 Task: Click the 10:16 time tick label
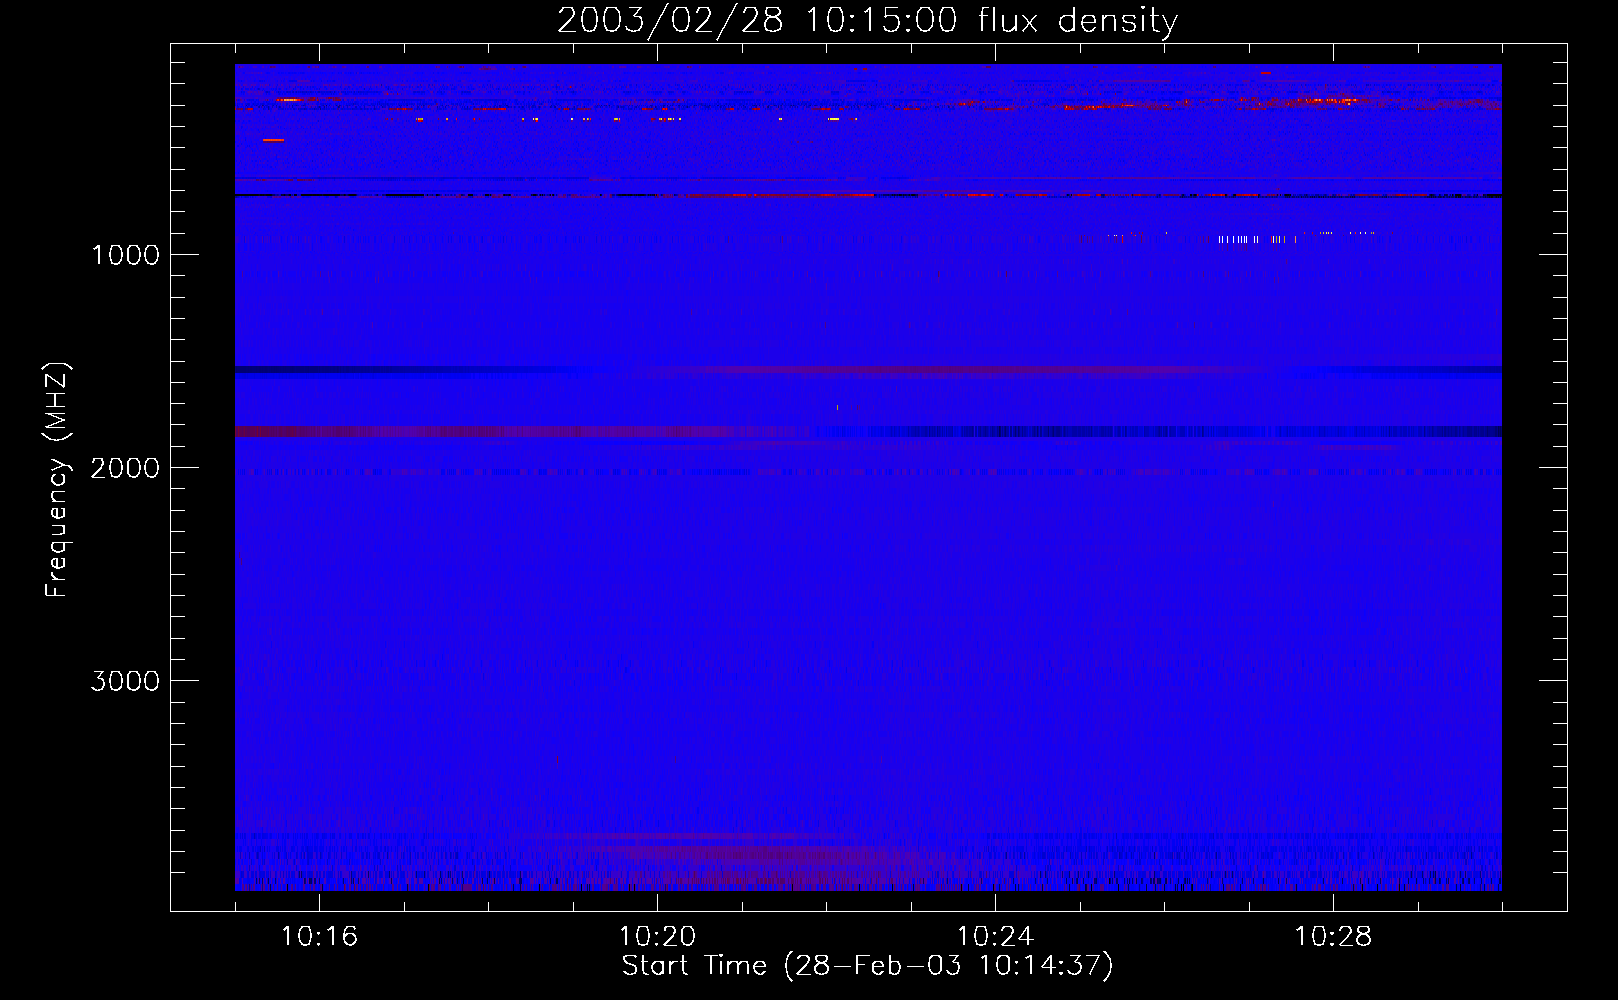319,937
